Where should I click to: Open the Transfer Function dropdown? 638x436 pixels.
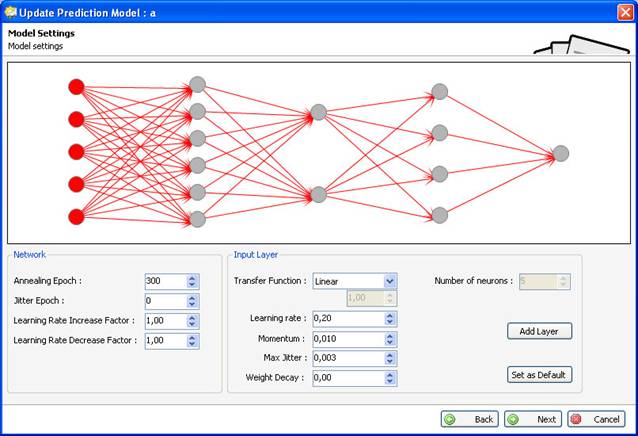pyautogui.click(x=390, y=282)
